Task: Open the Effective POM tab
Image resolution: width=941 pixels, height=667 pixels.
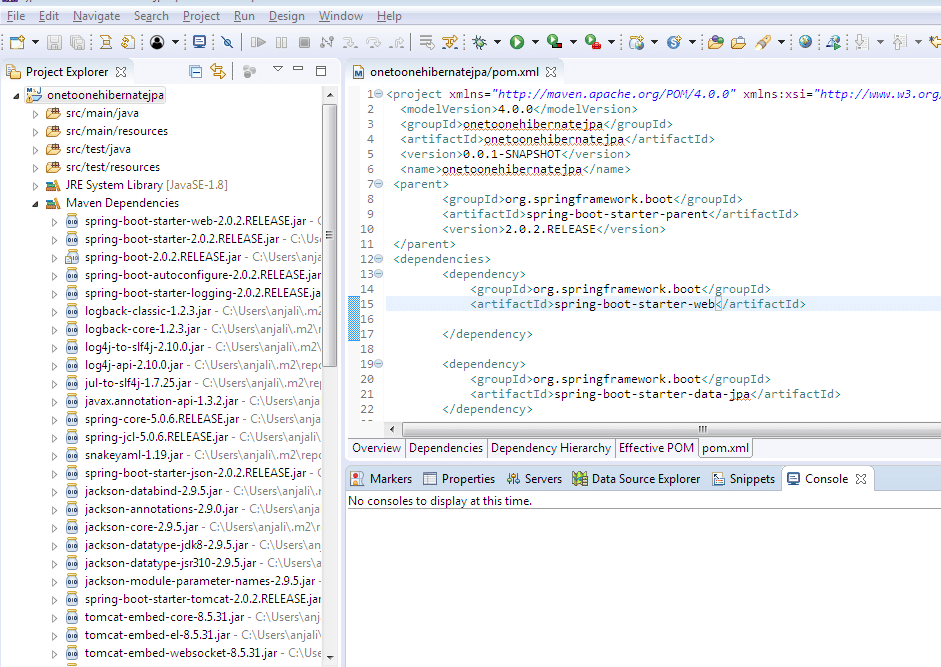Action: coord(655,448)
